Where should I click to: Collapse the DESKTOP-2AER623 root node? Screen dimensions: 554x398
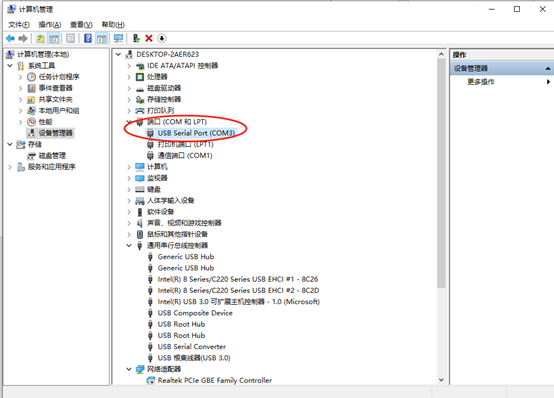(119, 54)
